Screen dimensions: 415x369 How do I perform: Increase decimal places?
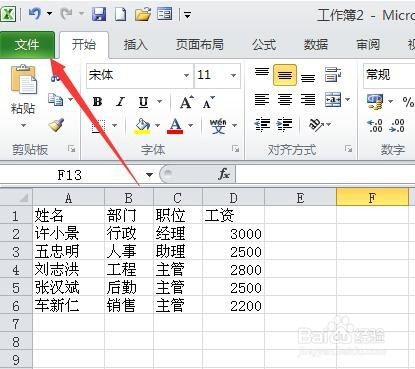[x=375, y=126]
